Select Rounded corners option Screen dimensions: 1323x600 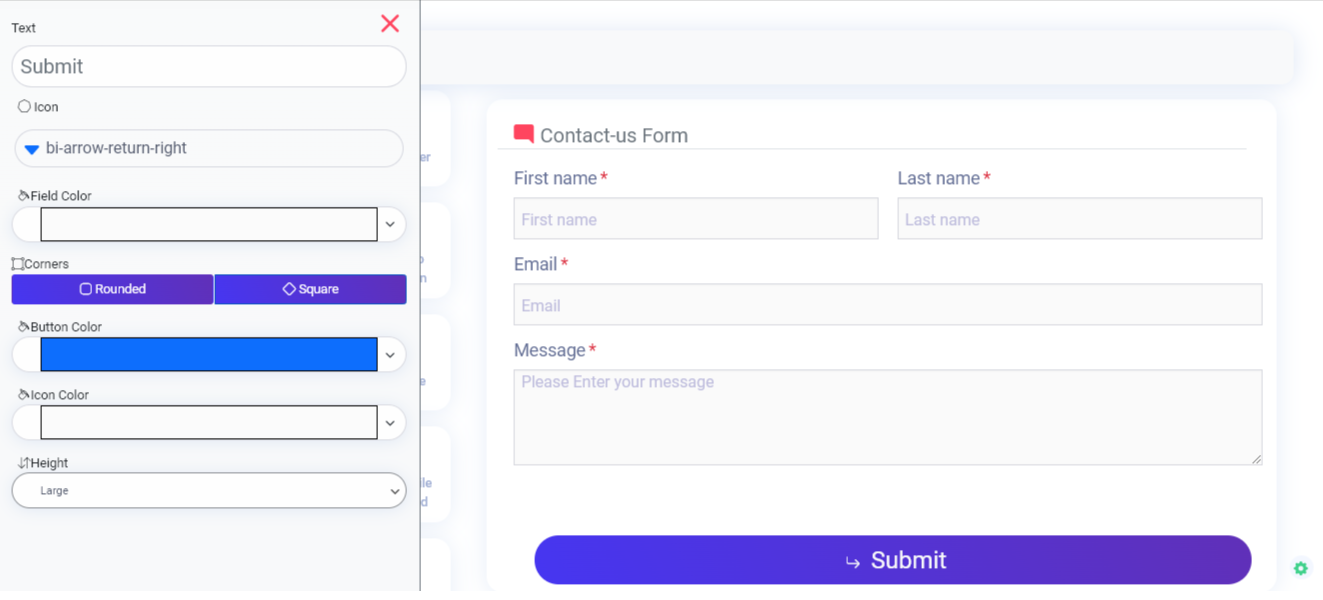(x=113, y=289)
